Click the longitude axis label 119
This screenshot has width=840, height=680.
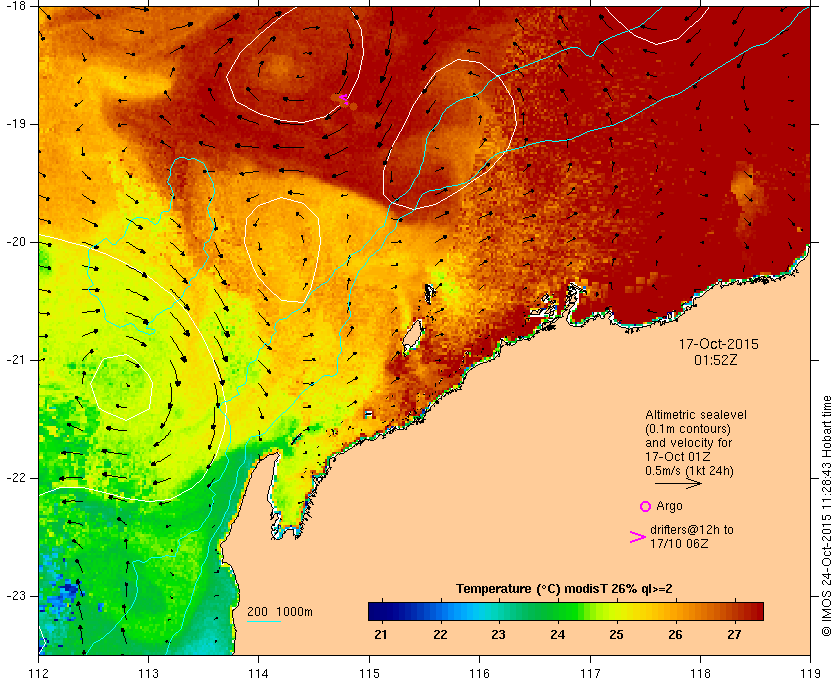(810, 673)
